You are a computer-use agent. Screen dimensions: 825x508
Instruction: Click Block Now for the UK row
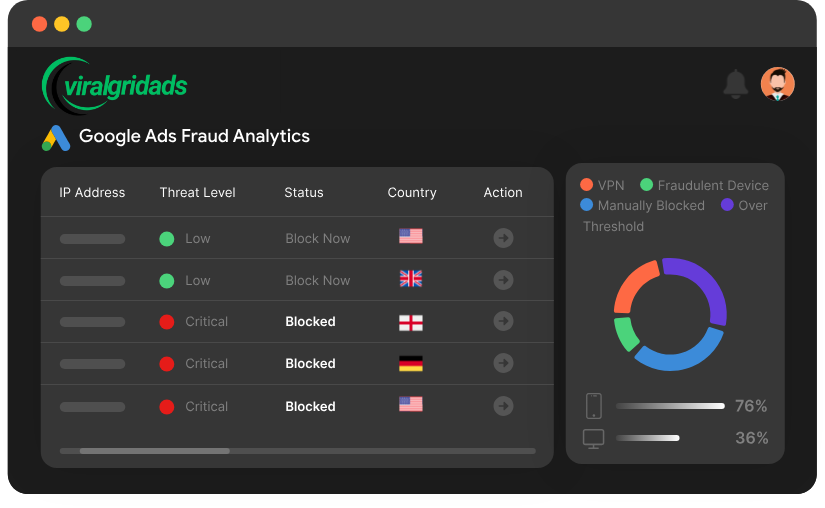pyautogui.click(x=318, y=280)
